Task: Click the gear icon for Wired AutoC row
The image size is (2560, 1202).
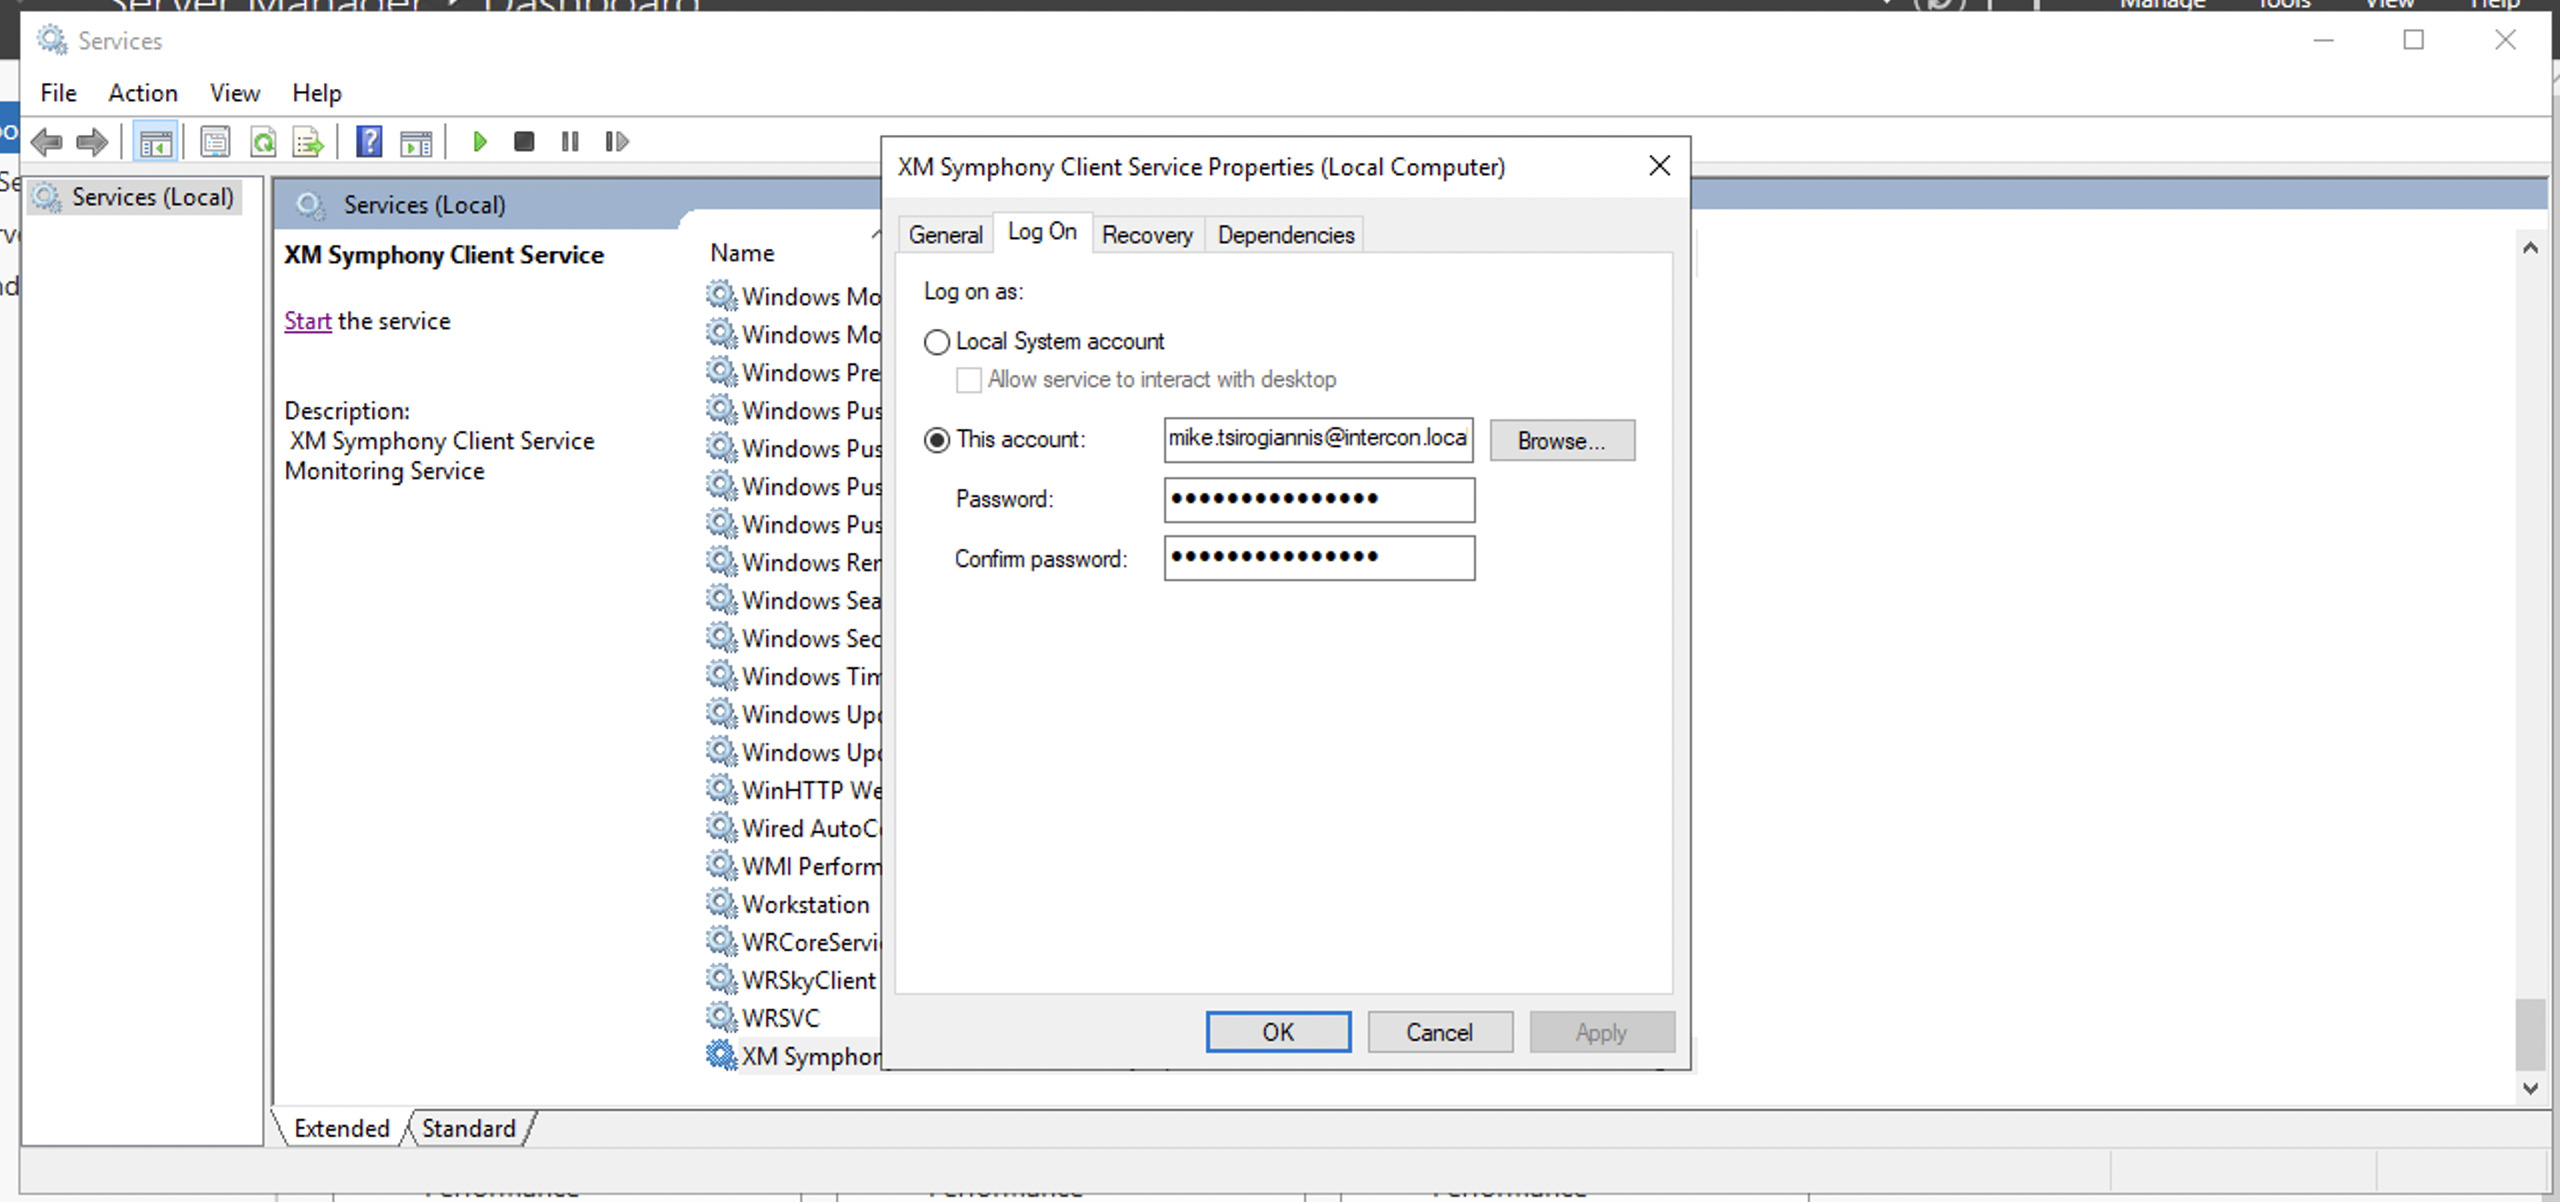Action: coord(721,827)
